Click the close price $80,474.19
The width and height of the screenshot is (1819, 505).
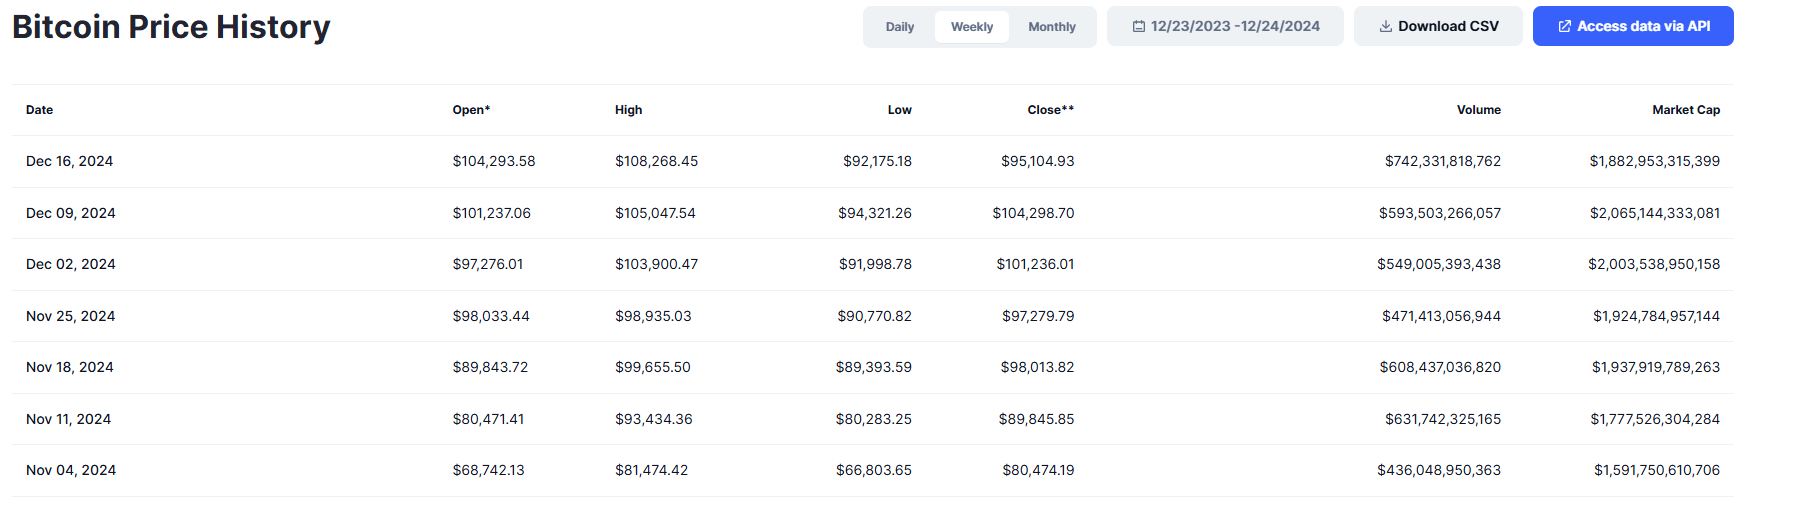tap(1039, 470)
